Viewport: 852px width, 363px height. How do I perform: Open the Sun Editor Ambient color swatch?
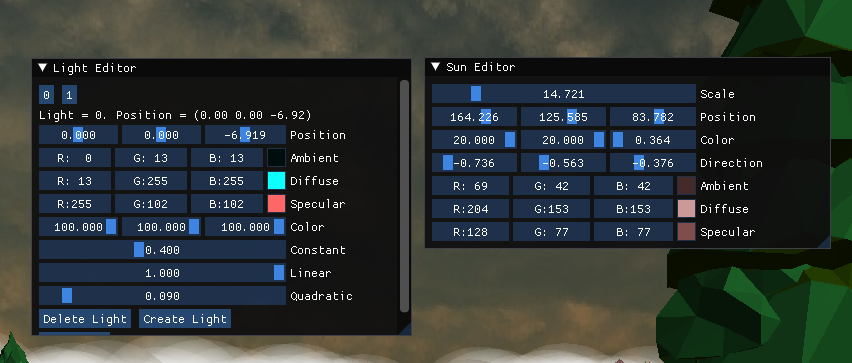click(x=686, y=186)
